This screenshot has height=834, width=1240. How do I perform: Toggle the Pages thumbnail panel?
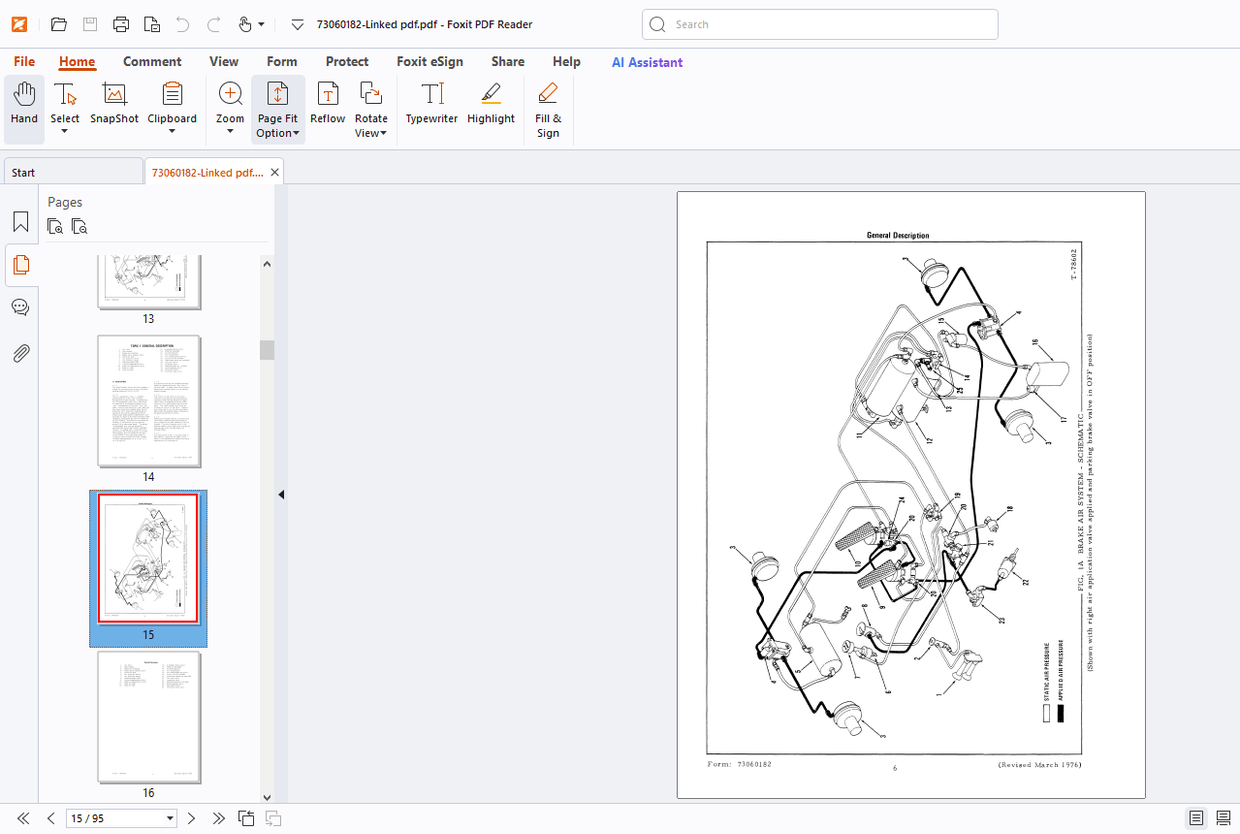20,265
